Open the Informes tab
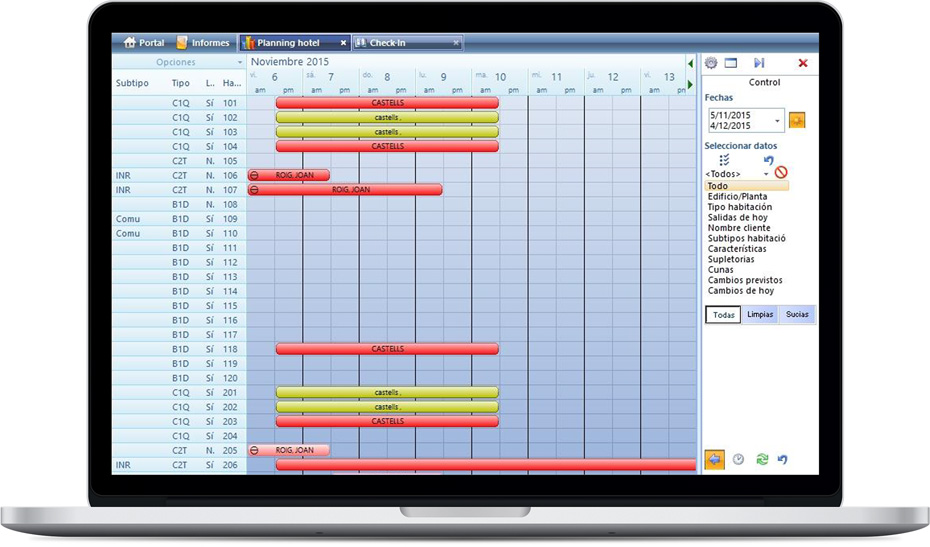Viewport: 930px width, 547px height. click(x=203, y=43)
